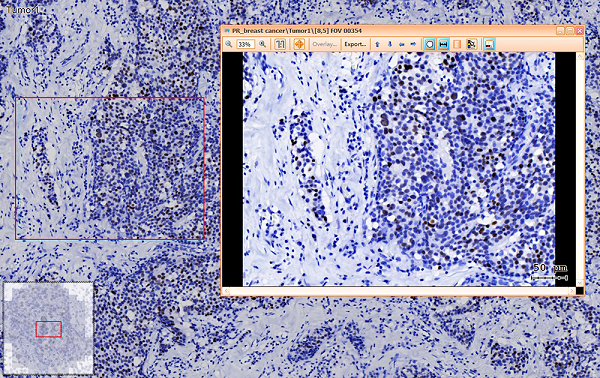Select the orange pan navigation icon
Screen dimensions: 600x378
[x=299, y=44]
